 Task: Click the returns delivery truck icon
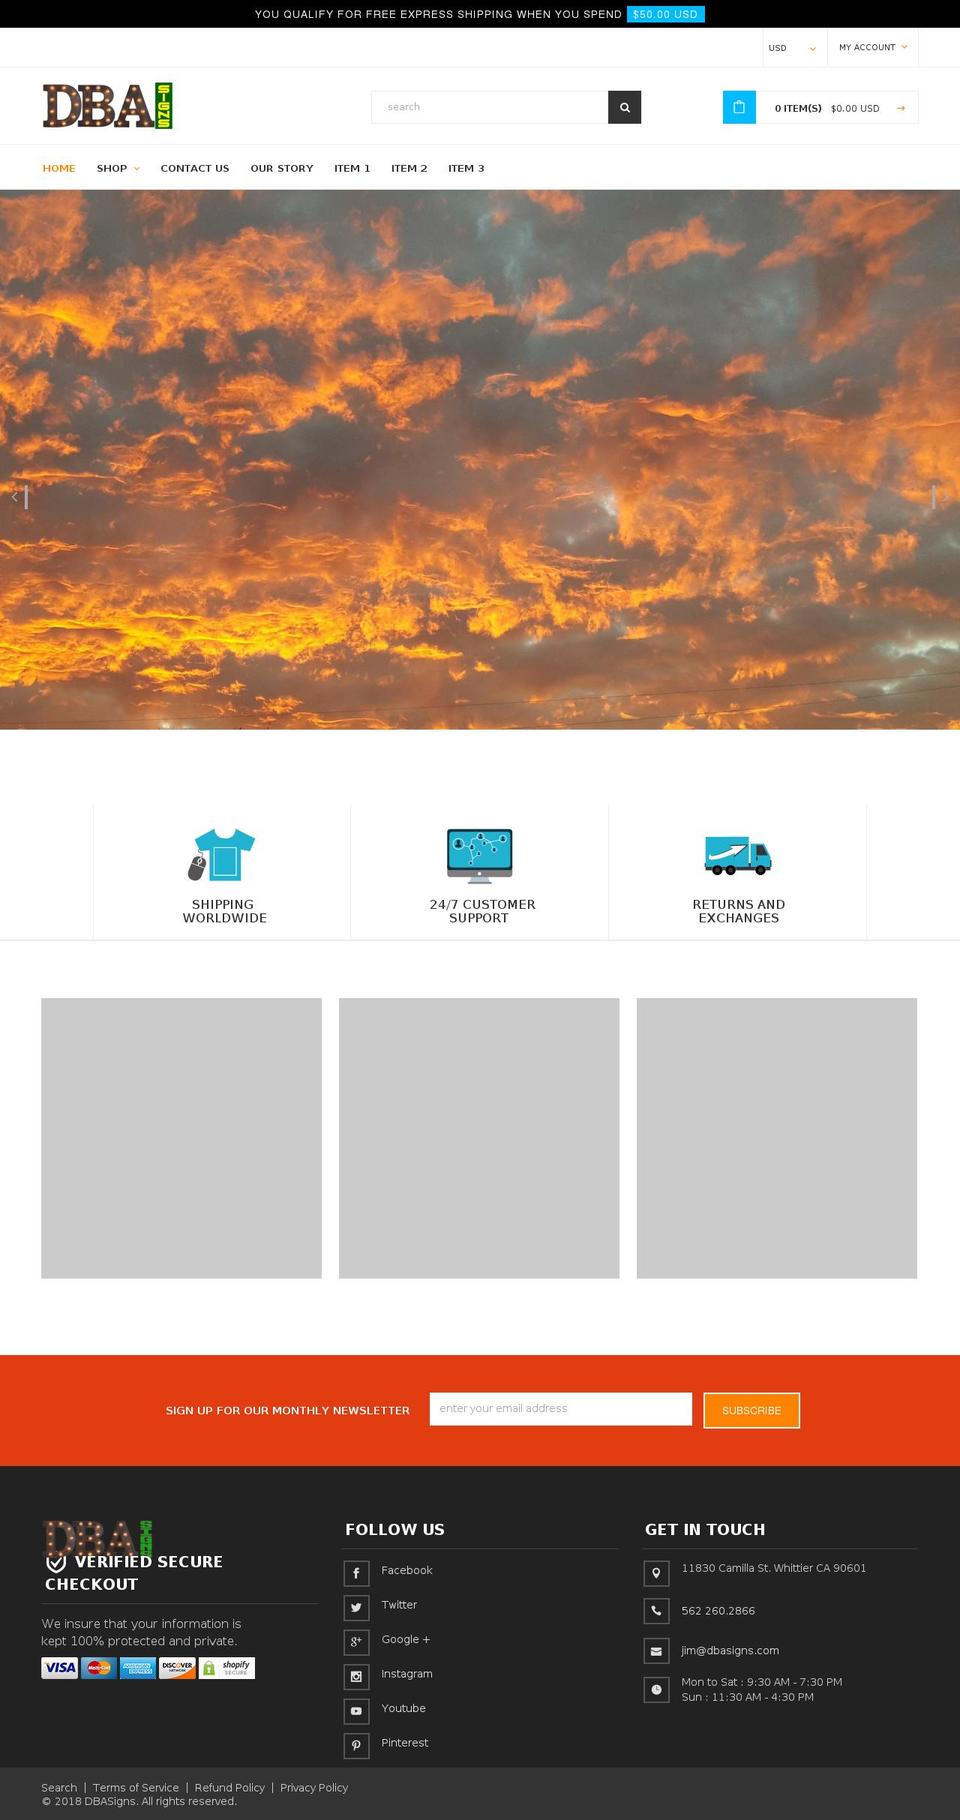pos(738,856)
